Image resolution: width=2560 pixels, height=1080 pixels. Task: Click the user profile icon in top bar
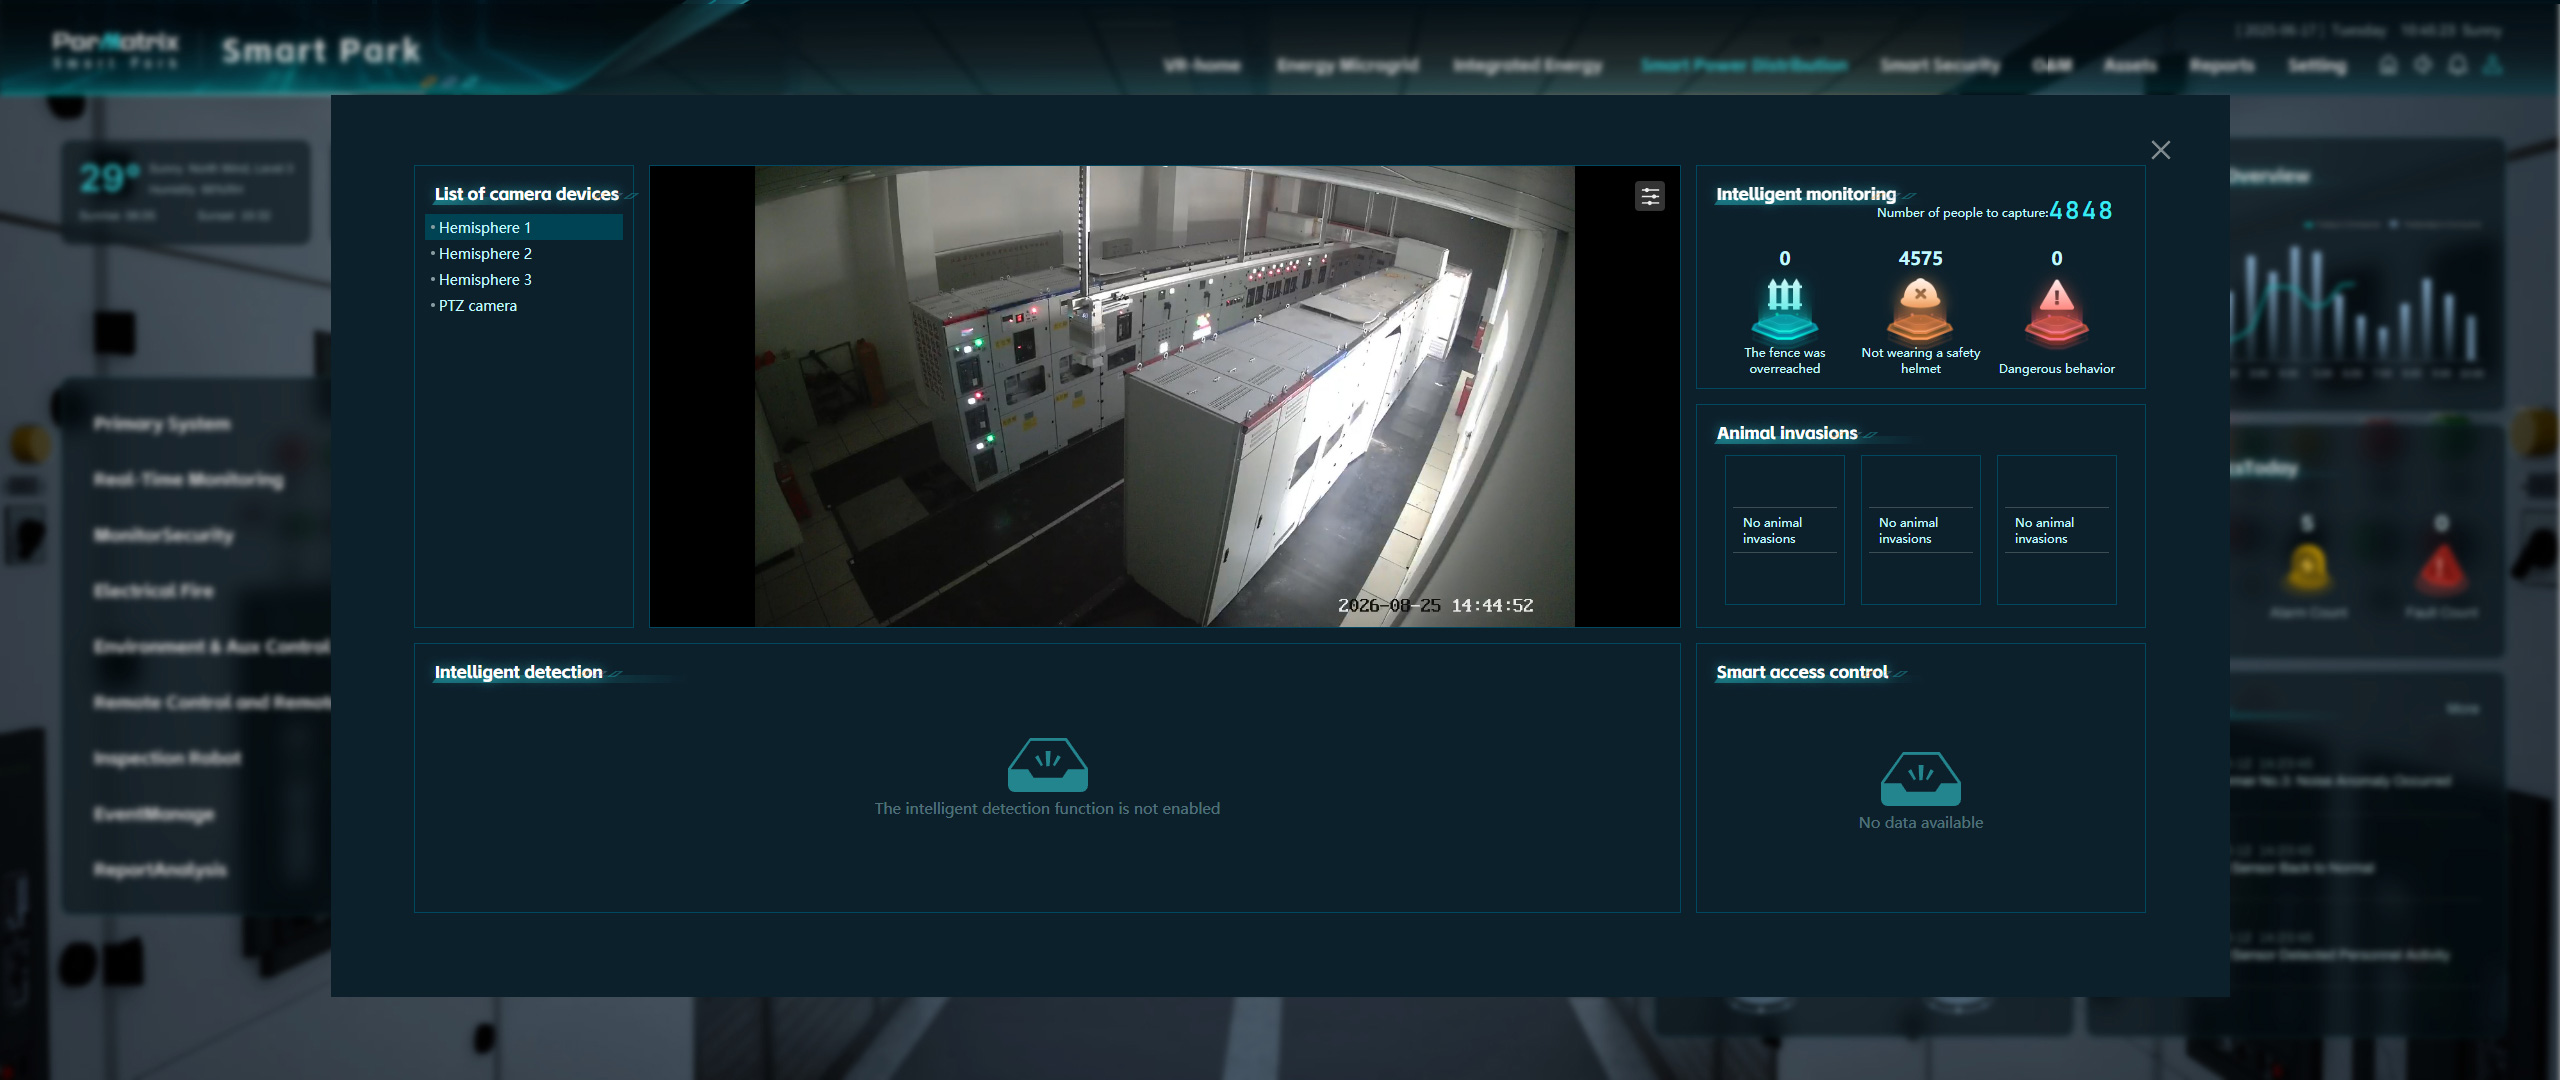pyautogui.click(x=2493, y=66)
